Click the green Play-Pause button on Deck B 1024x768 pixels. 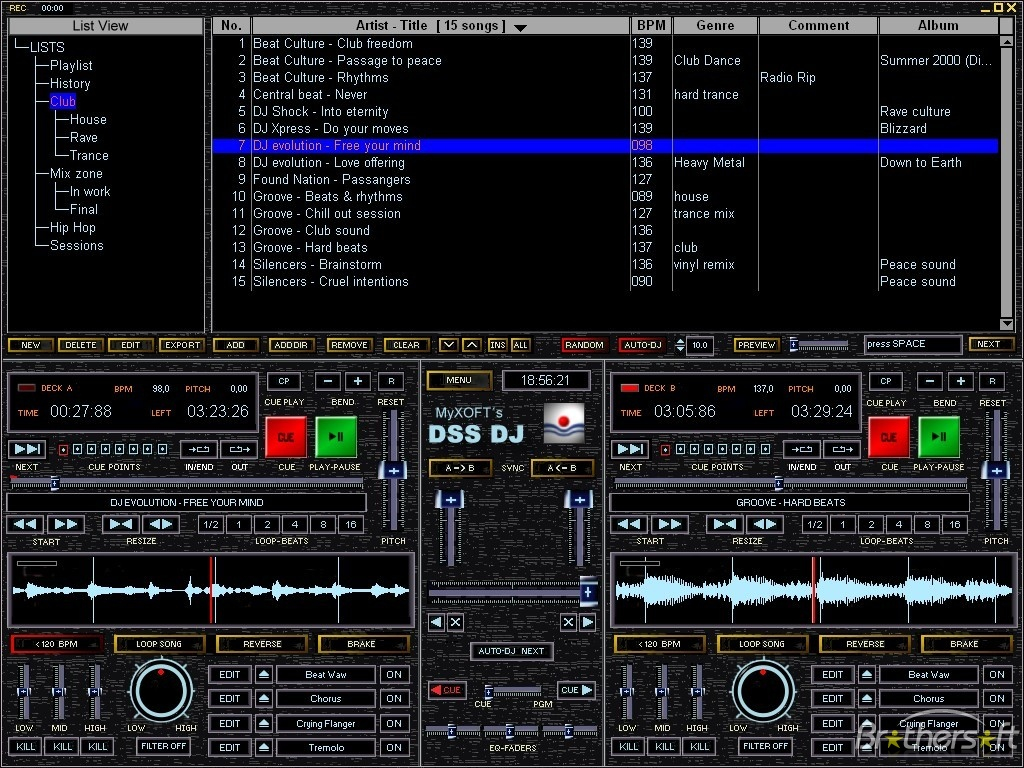point(938,437)
